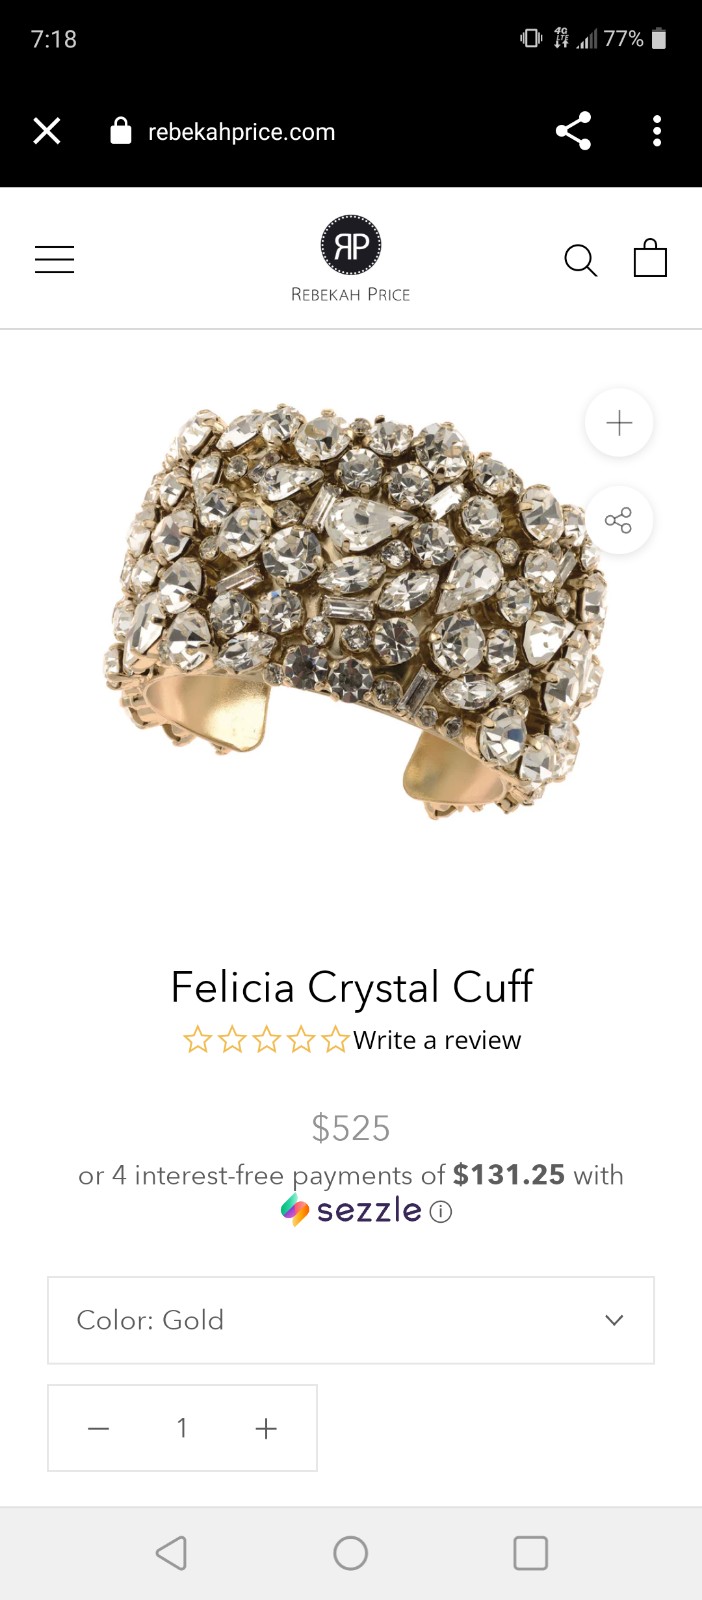Image resolution: width=702 pixels, height=1600 pixels.
Task: Expand the Color: Gold dropdown
Action: [x=351, y=1320]
